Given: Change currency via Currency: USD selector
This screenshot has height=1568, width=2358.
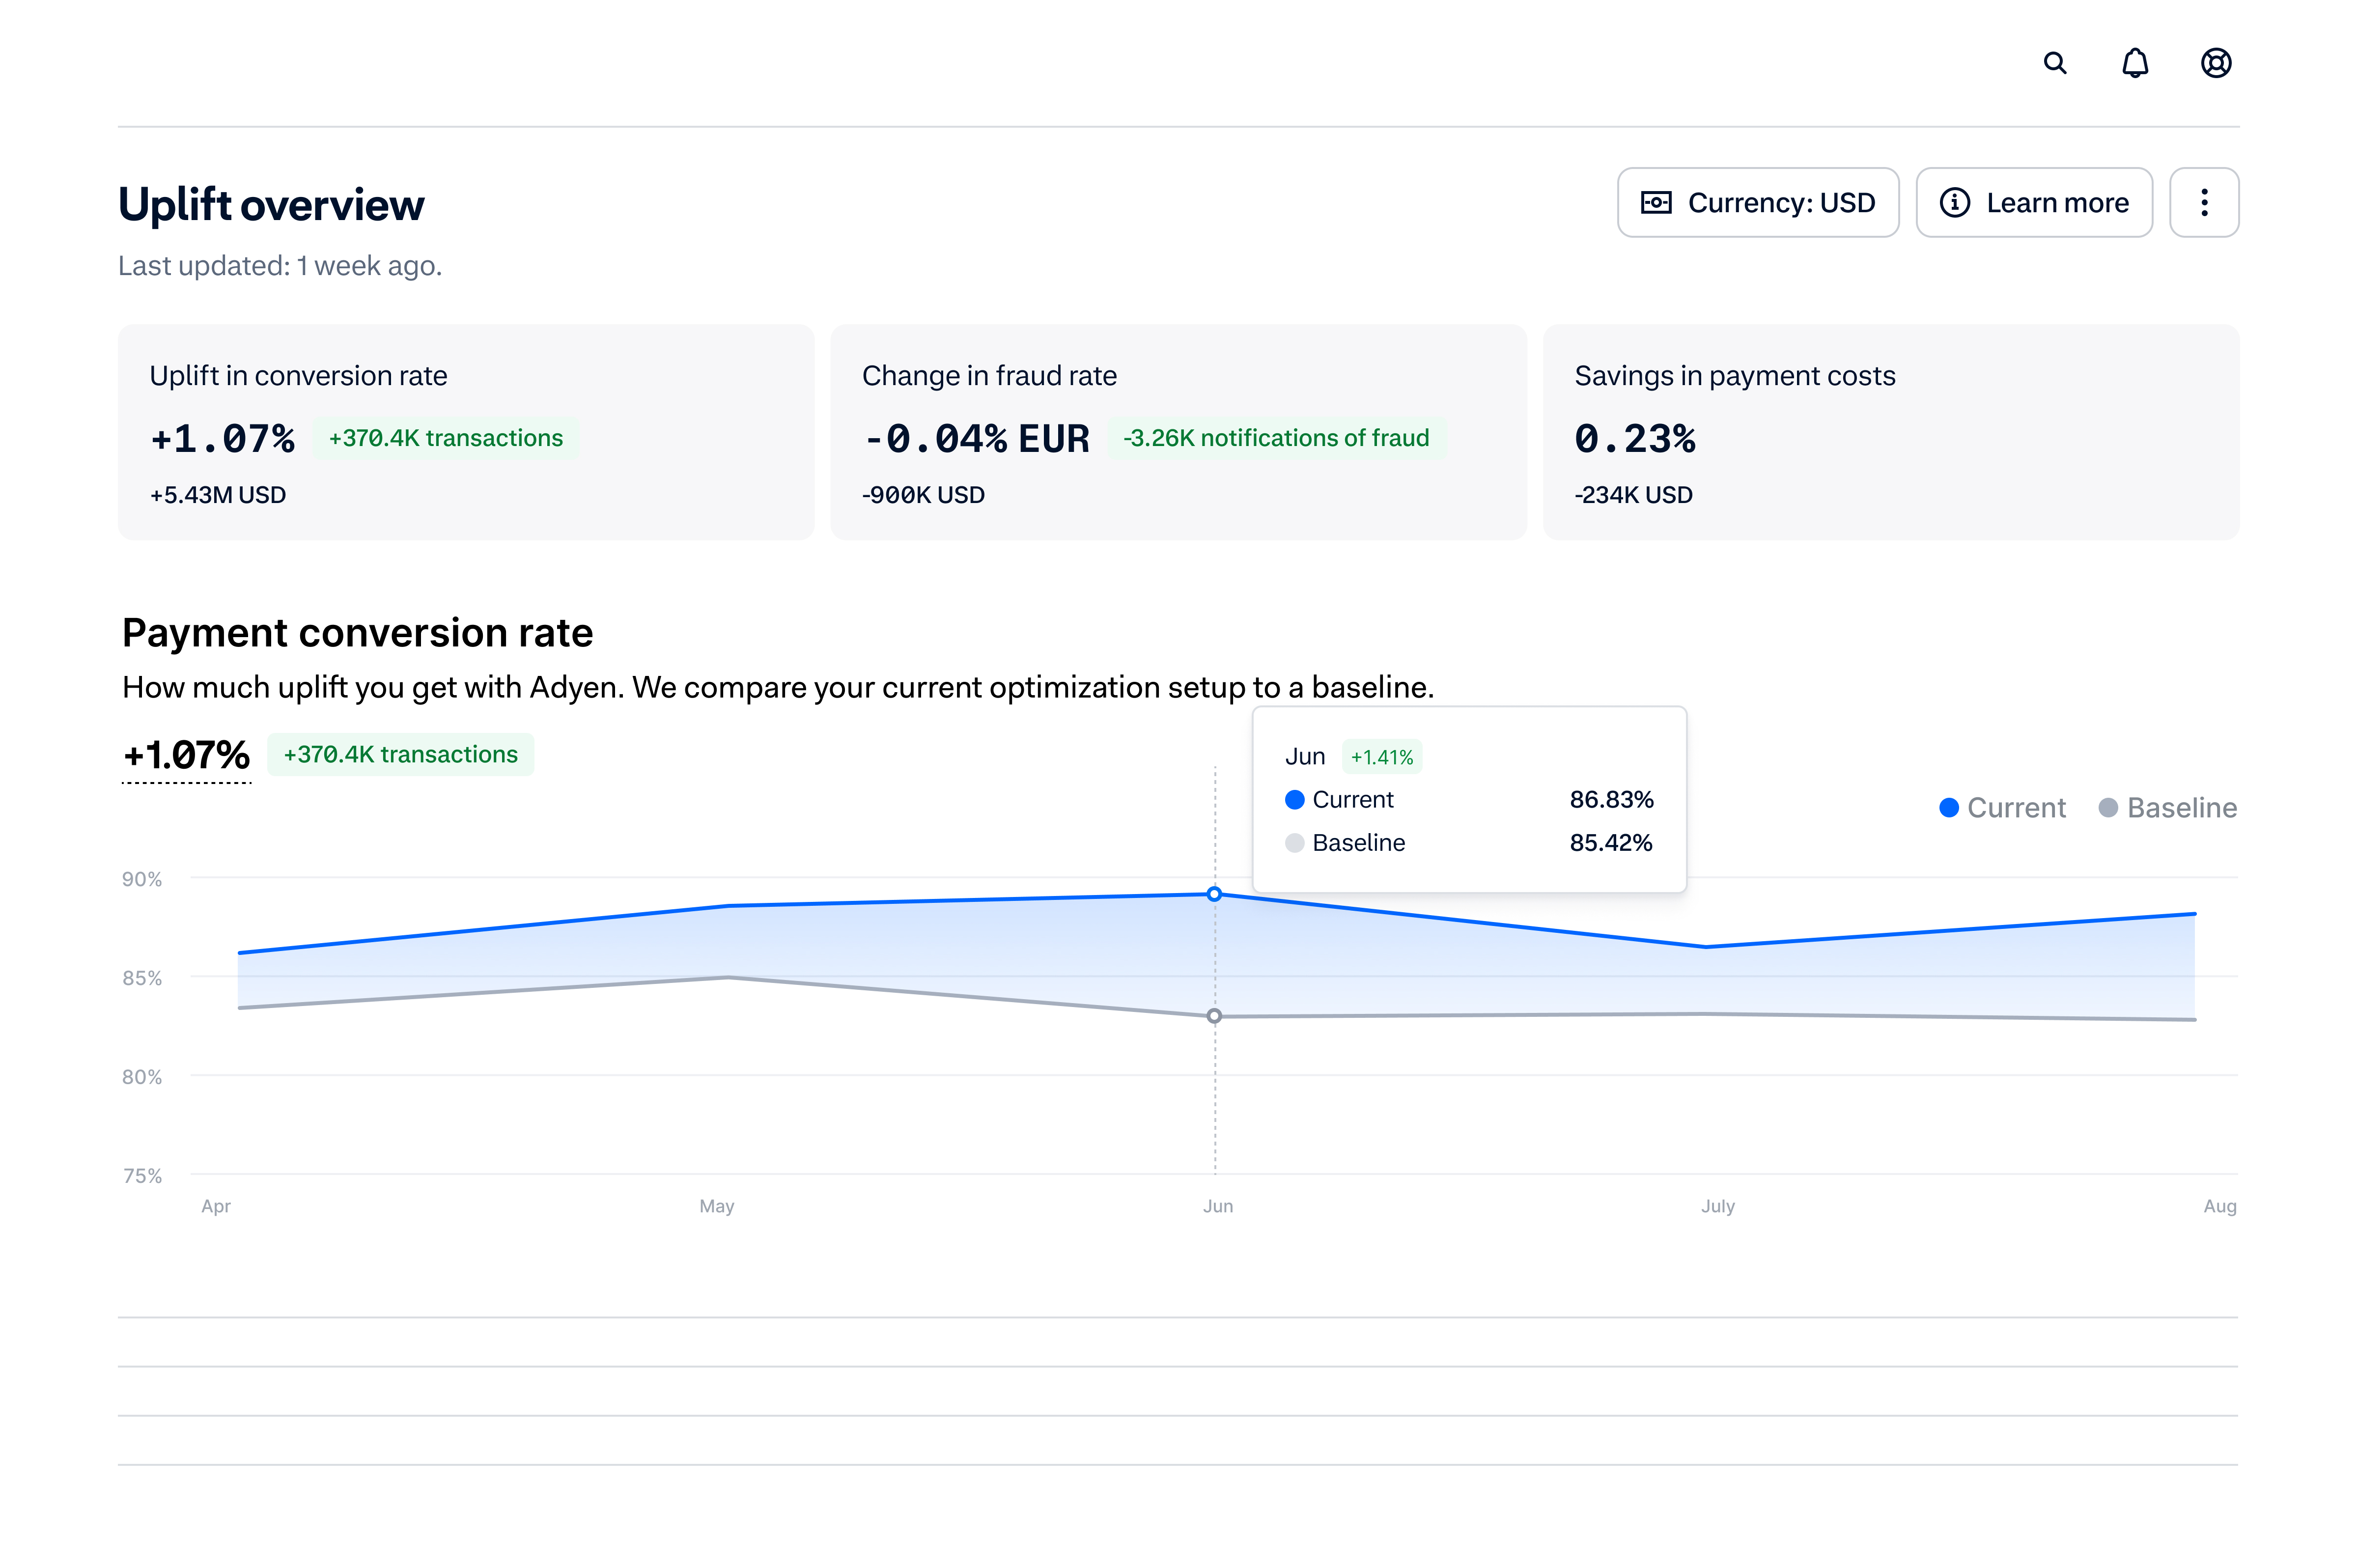Looking at the screenshot, I should [1757, 203].
